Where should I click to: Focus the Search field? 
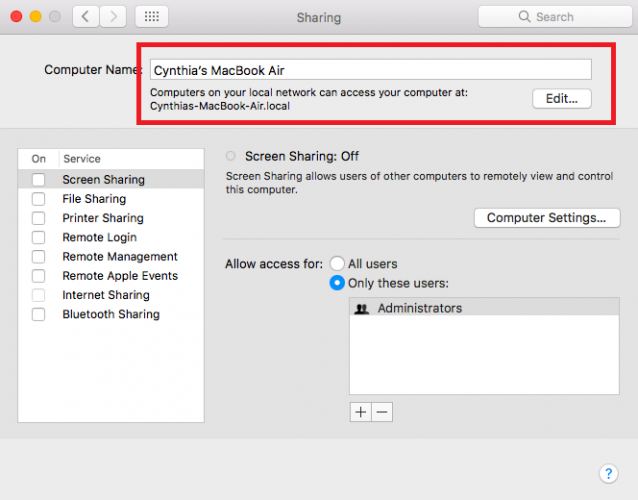[x=555, y=17]
